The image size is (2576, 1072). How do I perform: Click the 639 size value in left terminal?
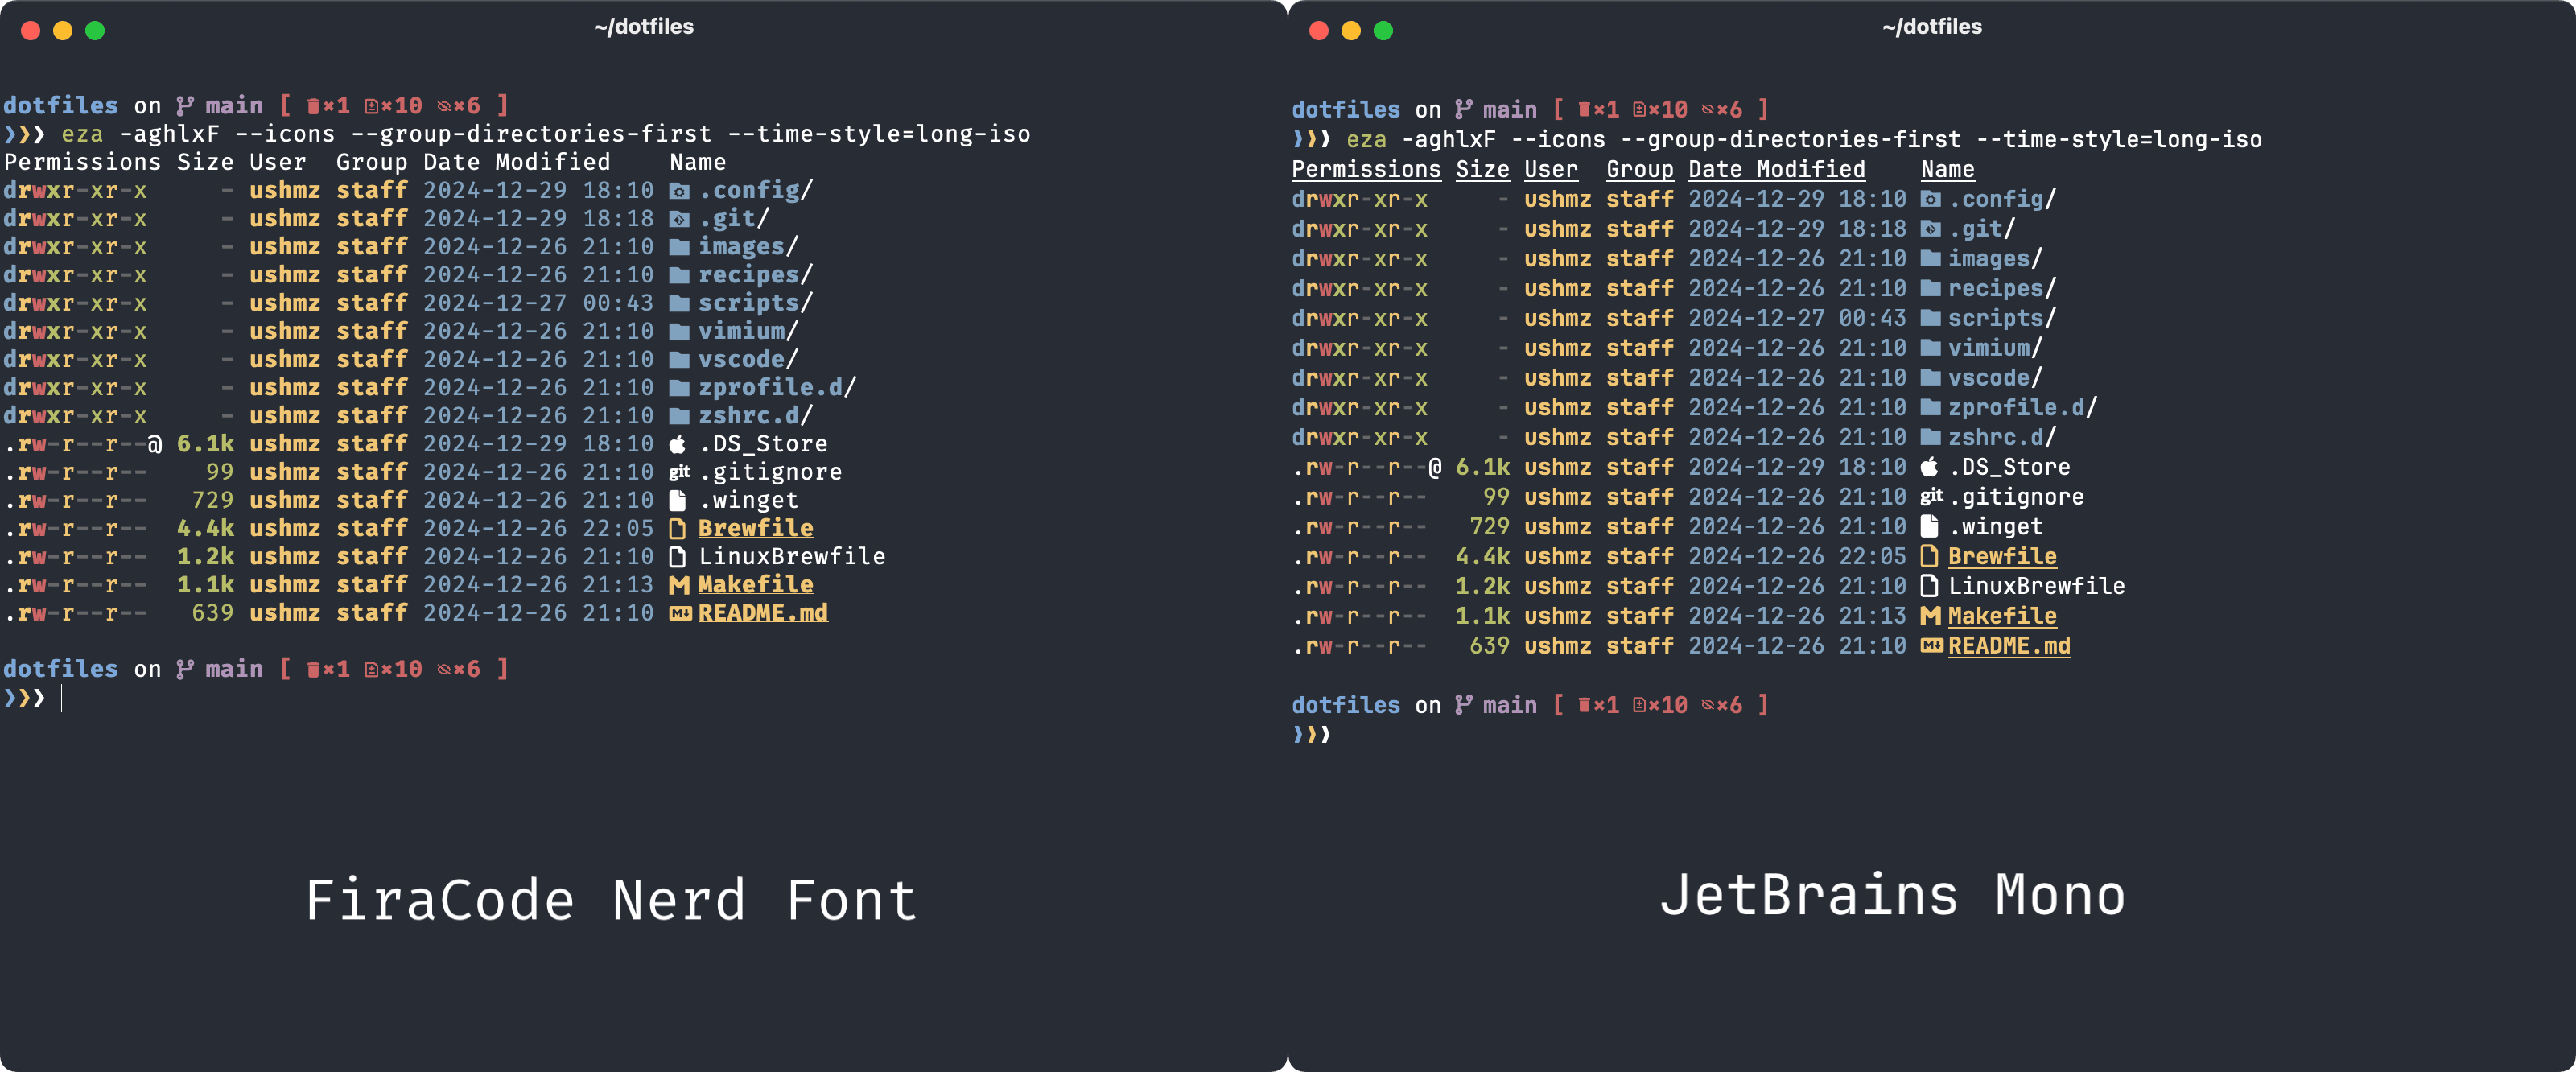[212, 612]
